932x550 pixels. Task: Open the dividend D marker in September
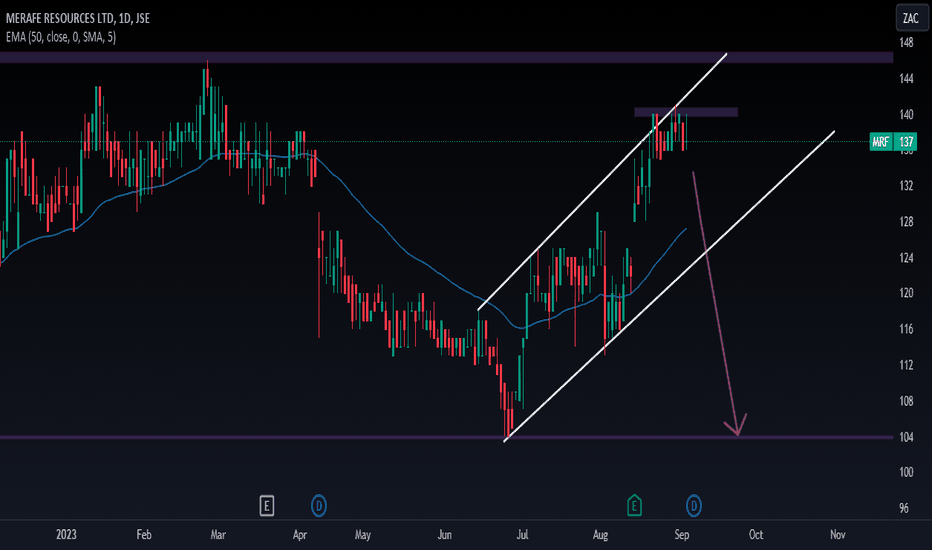[693, 506]
